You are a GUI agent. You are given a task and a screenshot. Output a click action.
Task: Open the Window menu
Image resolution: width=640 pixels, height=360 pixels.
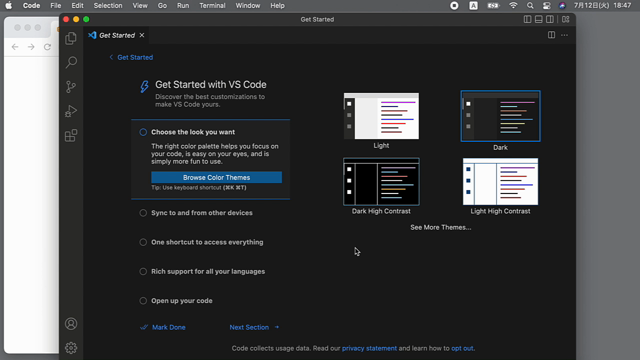[248, 6]
